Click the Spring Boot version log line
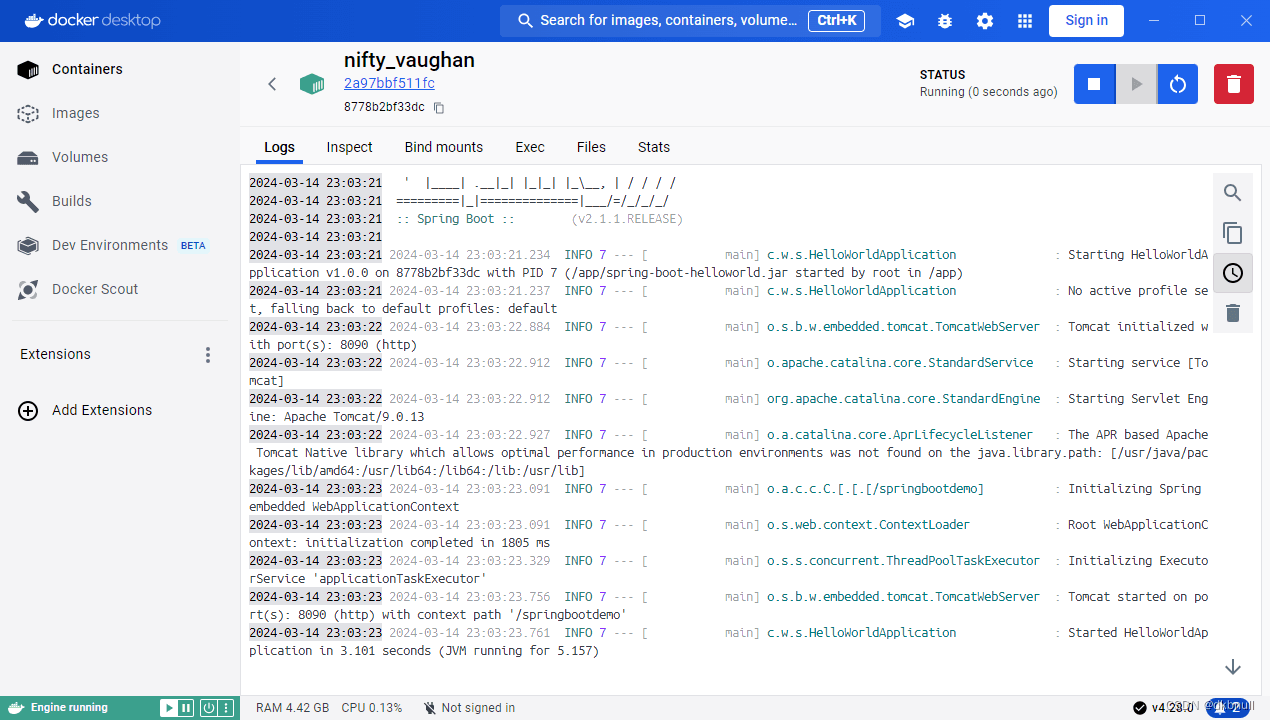 click(x=540, y=219)
